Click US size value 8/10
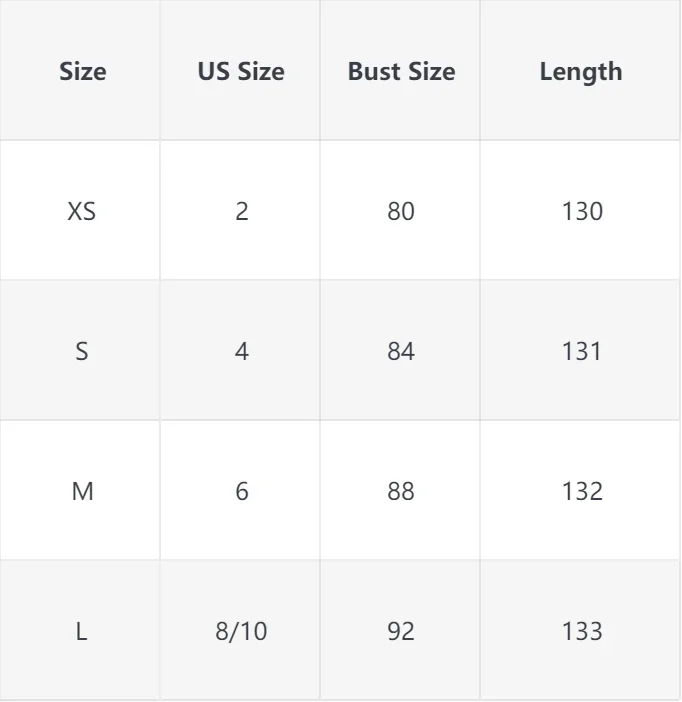This screenshot has width=682, height=702. click(241, 631)
